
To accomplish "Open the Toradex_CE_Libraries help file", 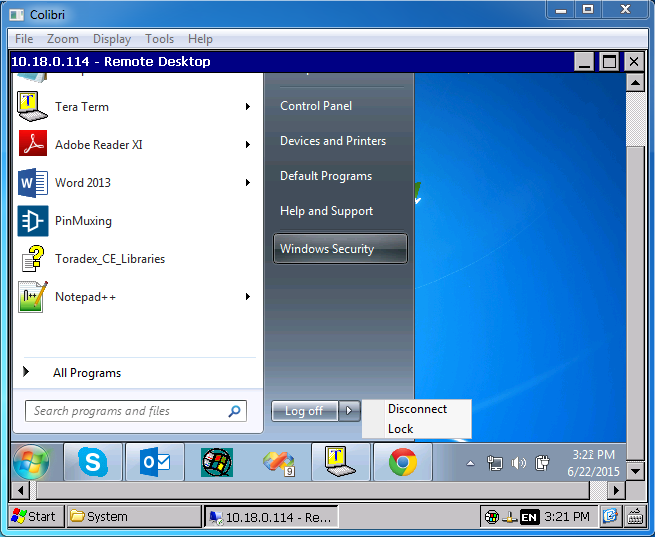I will click(x=133, y=258).
